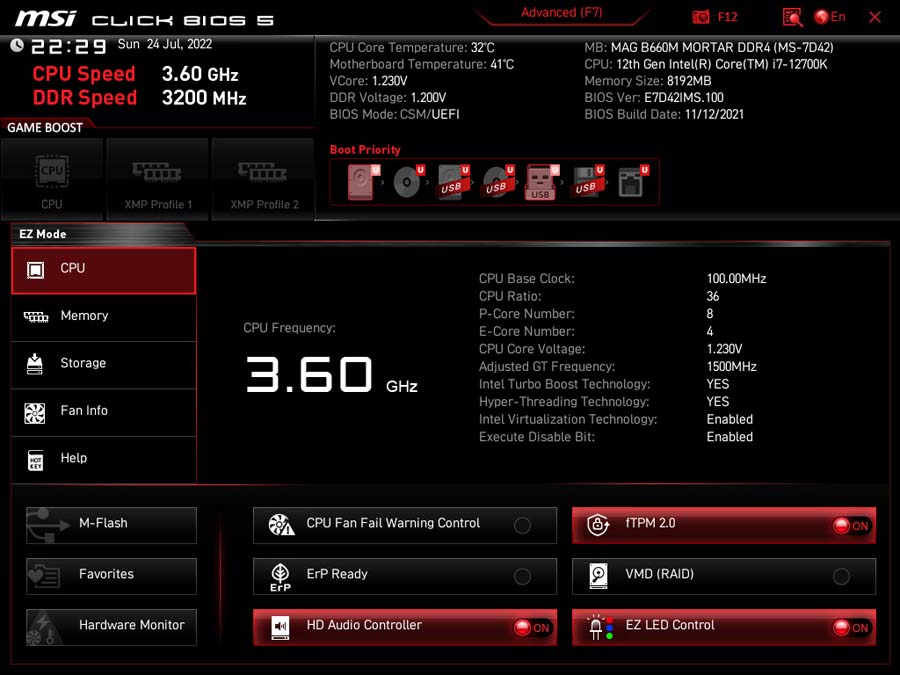This screenshot has height=675, width=900.
Task: Open the Memory section
Action: click(x=104, y=317)
